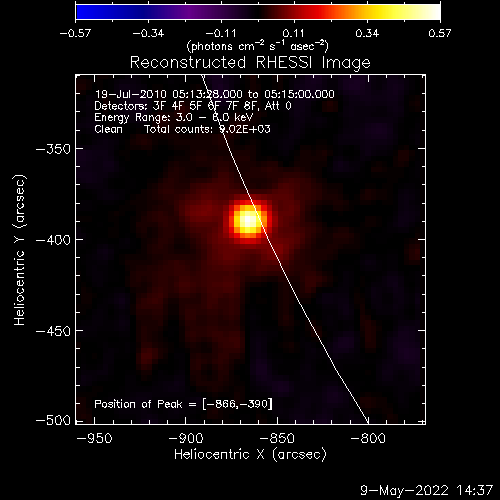This screenshot has height=500, width=500.
Task: Click the 'Energy Range: 3.0 - 6.0 keV' label
Action: [x=174, y=117]
